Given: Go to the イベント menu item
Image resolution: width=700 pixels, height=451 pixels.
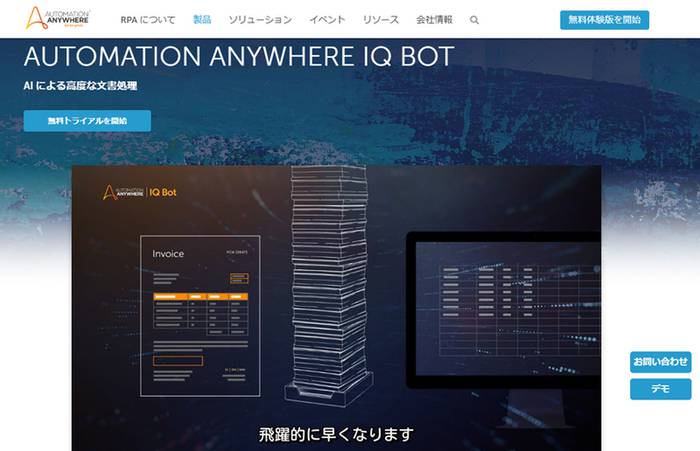Looking at the screenshot, I should click(x=327, y=20).
